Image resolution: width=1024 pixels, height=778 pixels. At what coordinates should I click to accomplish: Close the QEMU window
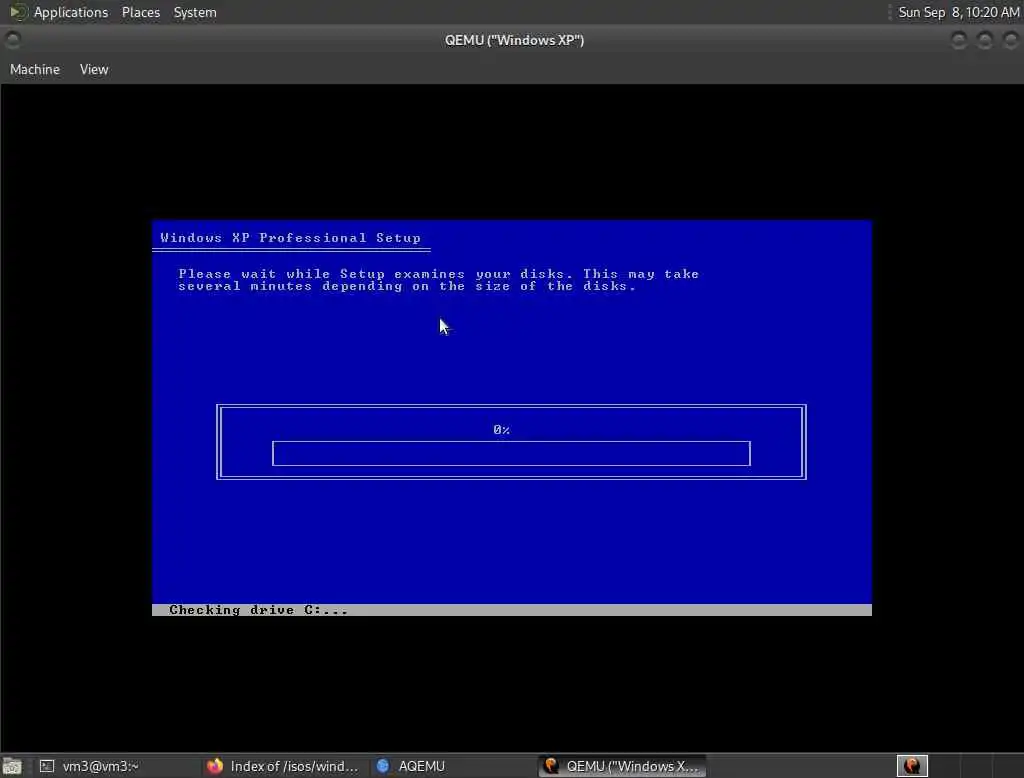[x=1010, y=41]
